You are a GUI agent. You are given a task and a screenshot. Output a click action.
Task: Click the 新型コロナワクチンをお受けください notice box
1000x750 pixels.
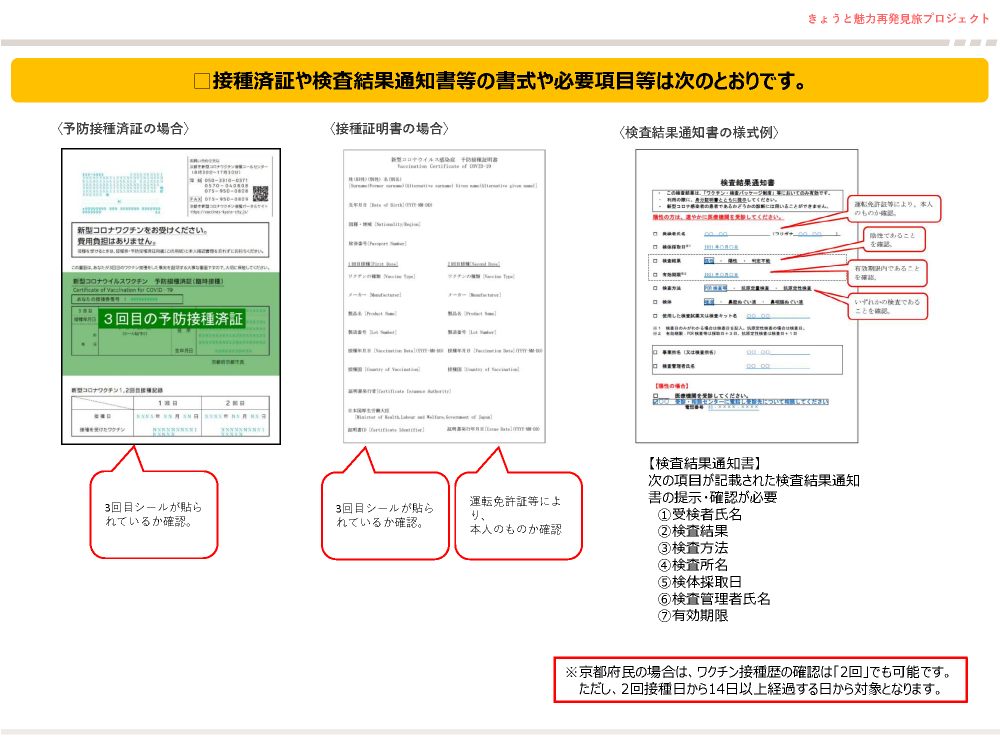(170, 239)
